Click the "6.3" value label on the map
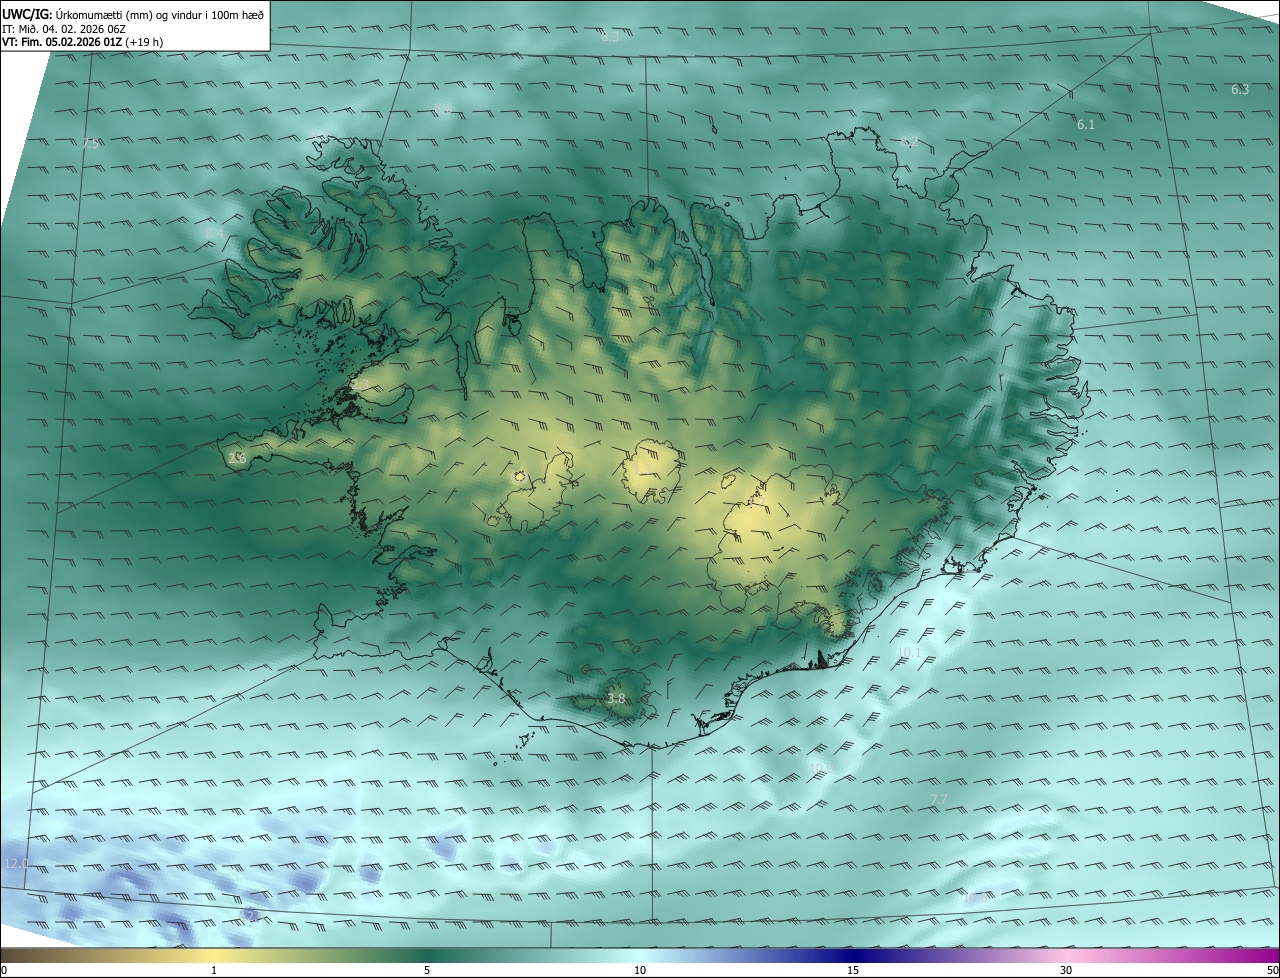1280x978 pixels. point(1240,90)
